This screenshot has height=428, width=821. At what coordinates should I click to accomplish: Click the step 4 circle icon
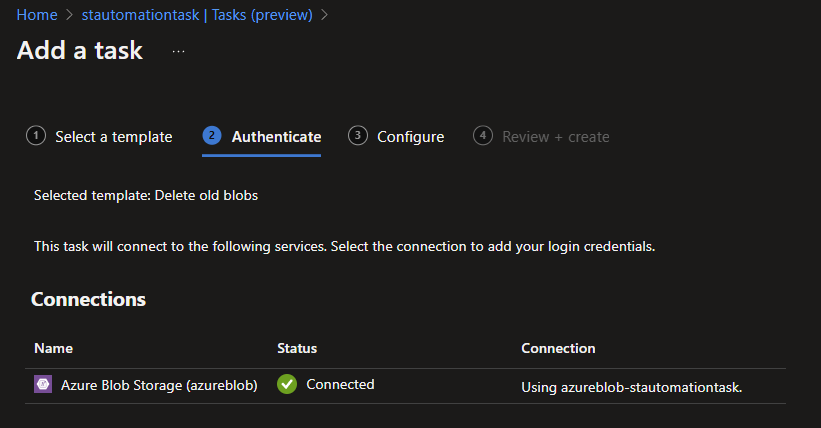(483, 136)
